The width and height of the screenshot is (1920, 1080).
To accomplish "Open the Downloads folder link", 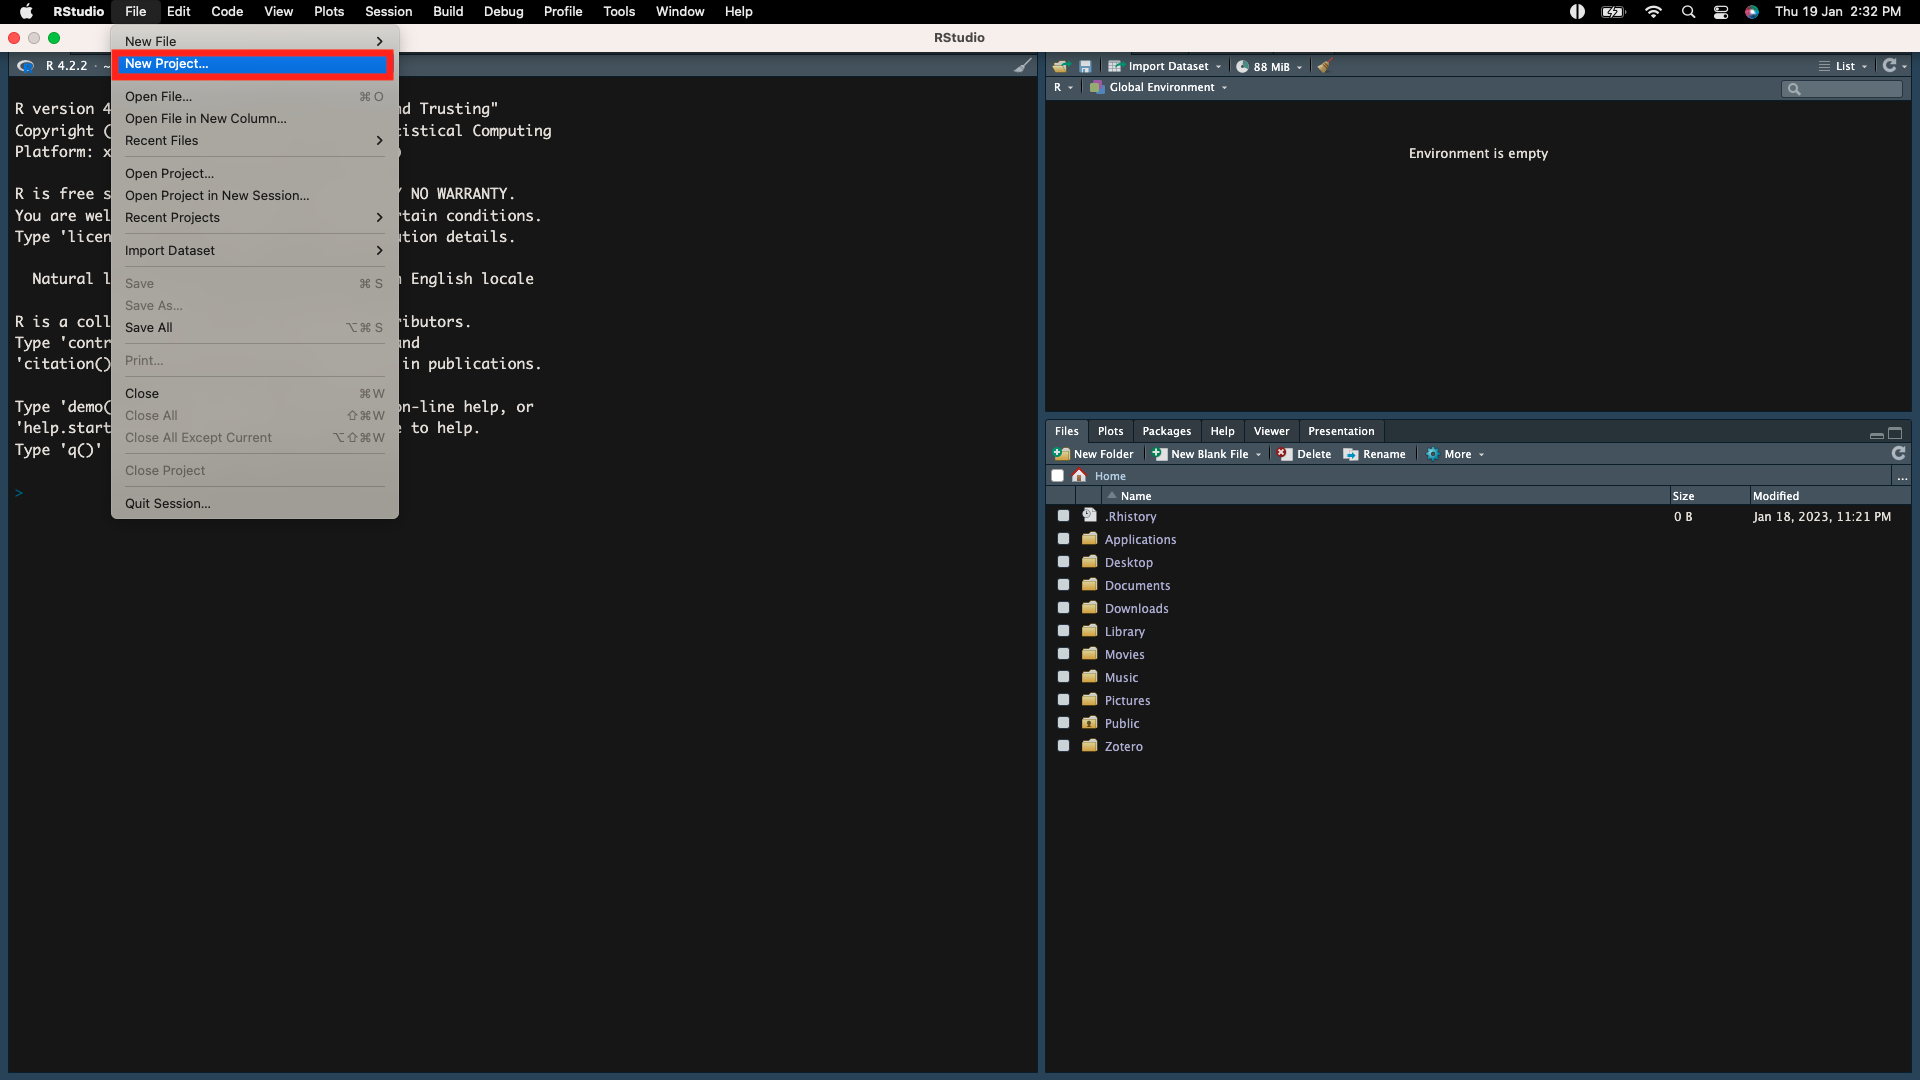I will point(1136,608).
